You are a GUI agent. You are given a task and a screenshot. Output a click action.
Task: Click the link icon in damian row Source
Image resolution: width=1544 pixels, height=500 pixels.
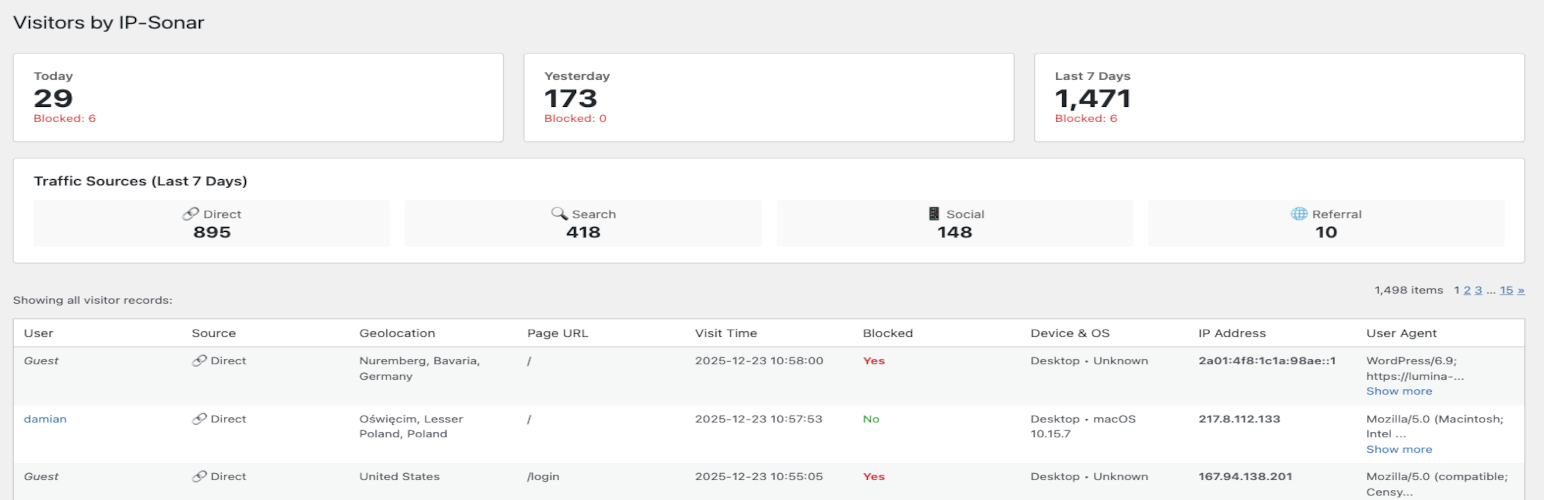[199, 419]
